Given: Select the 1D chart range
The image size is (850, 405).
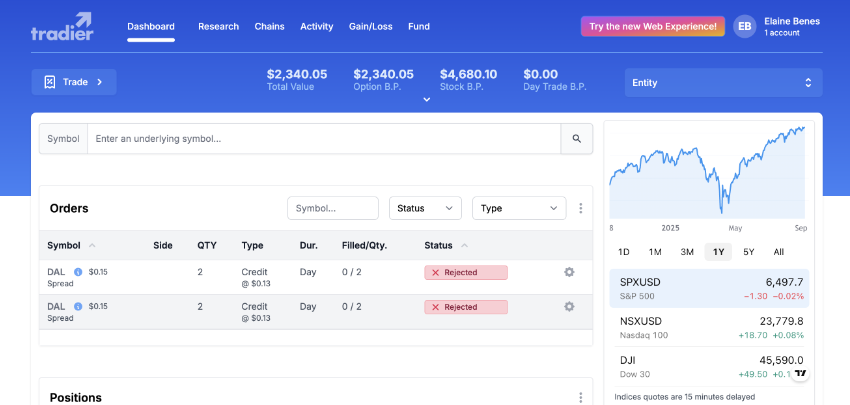Looking at the screenshot, I should pyautogui.click(x=623, y=252).
